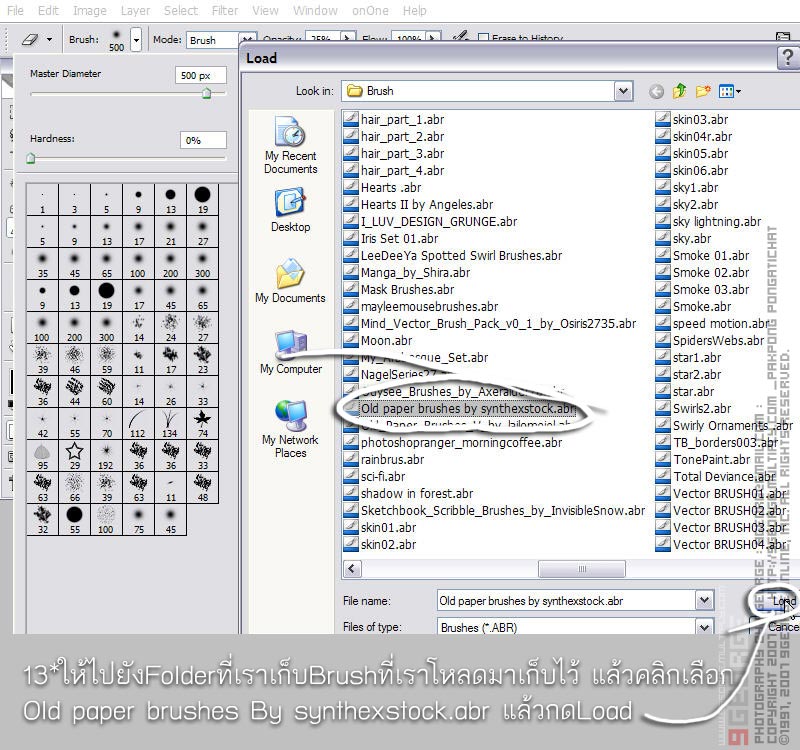Go up one folder level
This screenshot has width=800, height=750.
679,91
